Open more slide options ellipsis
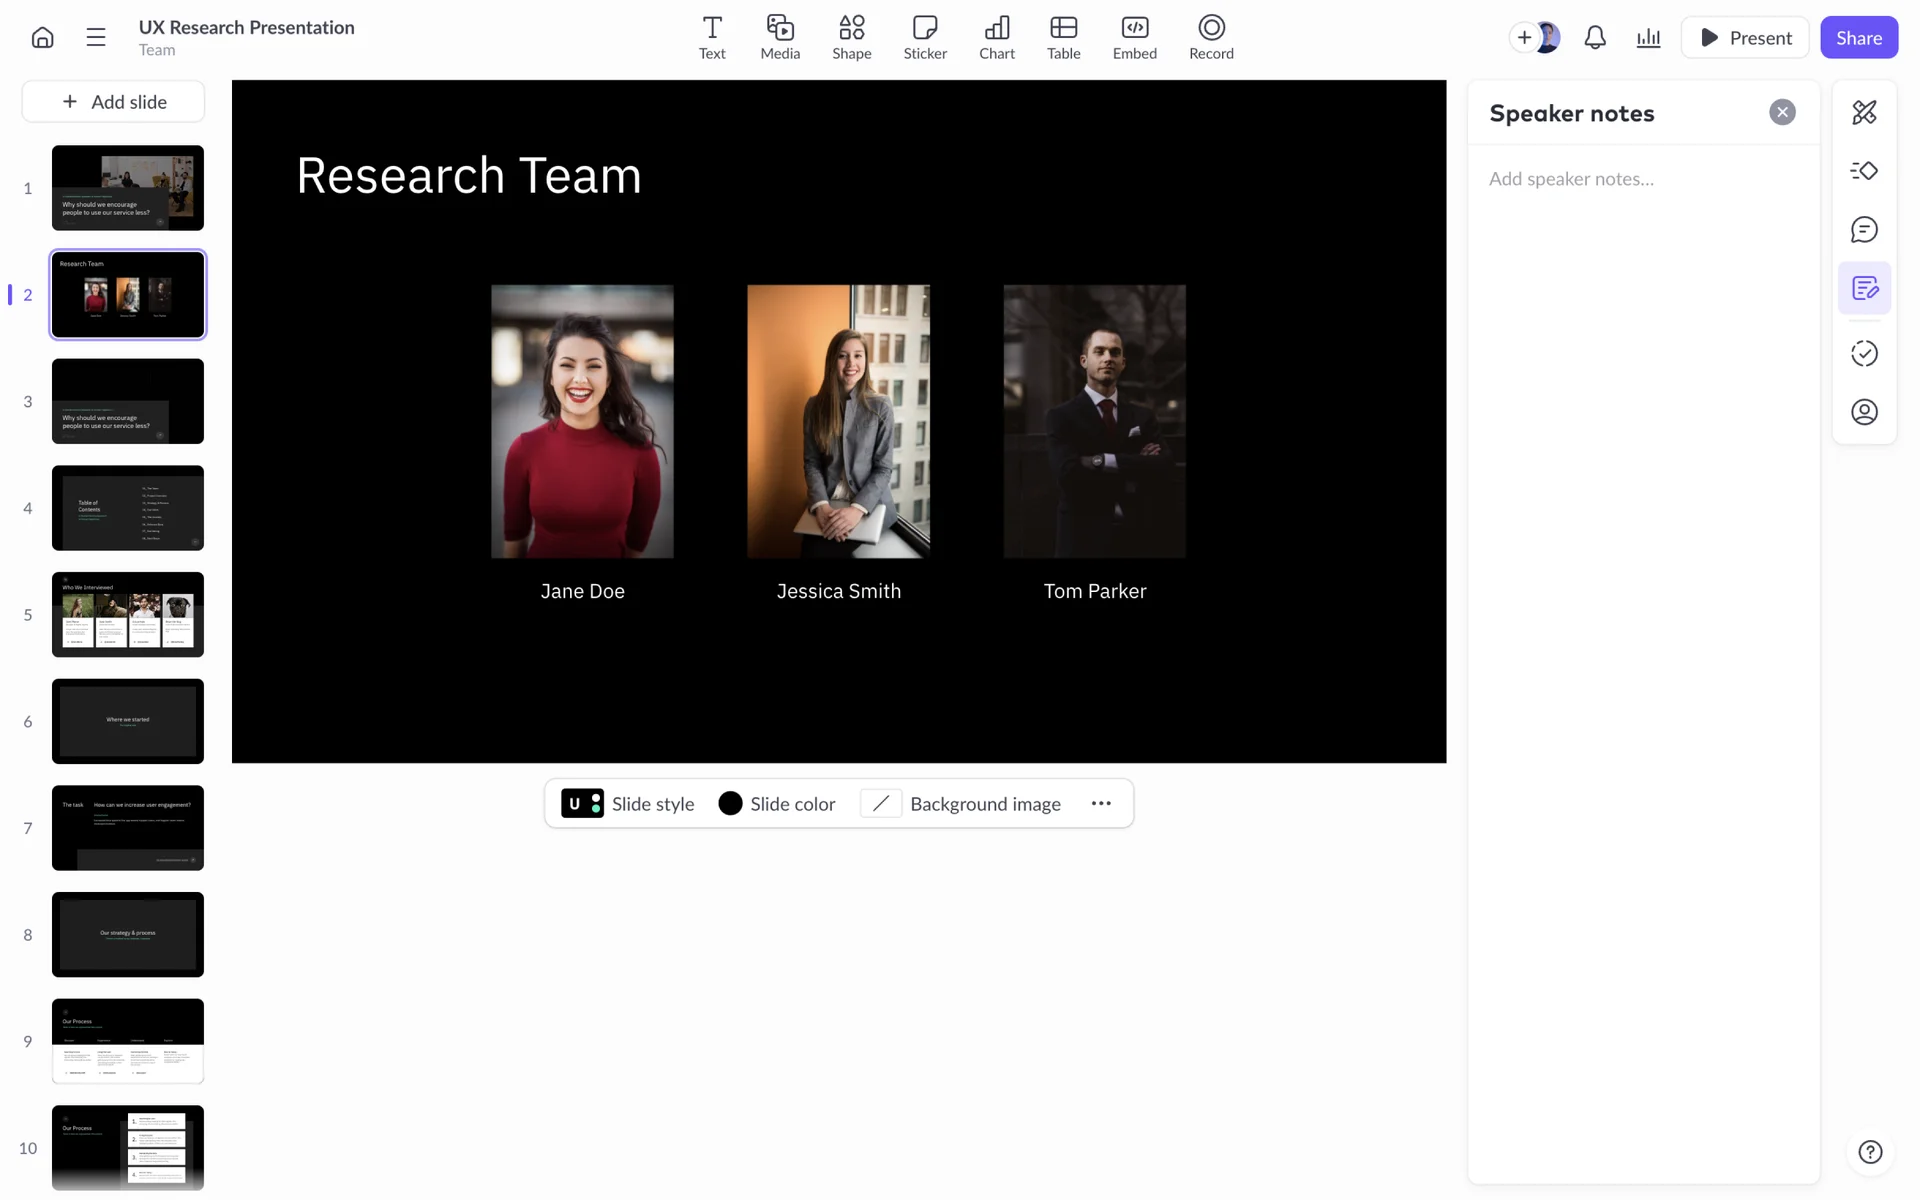Screen dimensions: 1920x1200 click(1101, 804)
